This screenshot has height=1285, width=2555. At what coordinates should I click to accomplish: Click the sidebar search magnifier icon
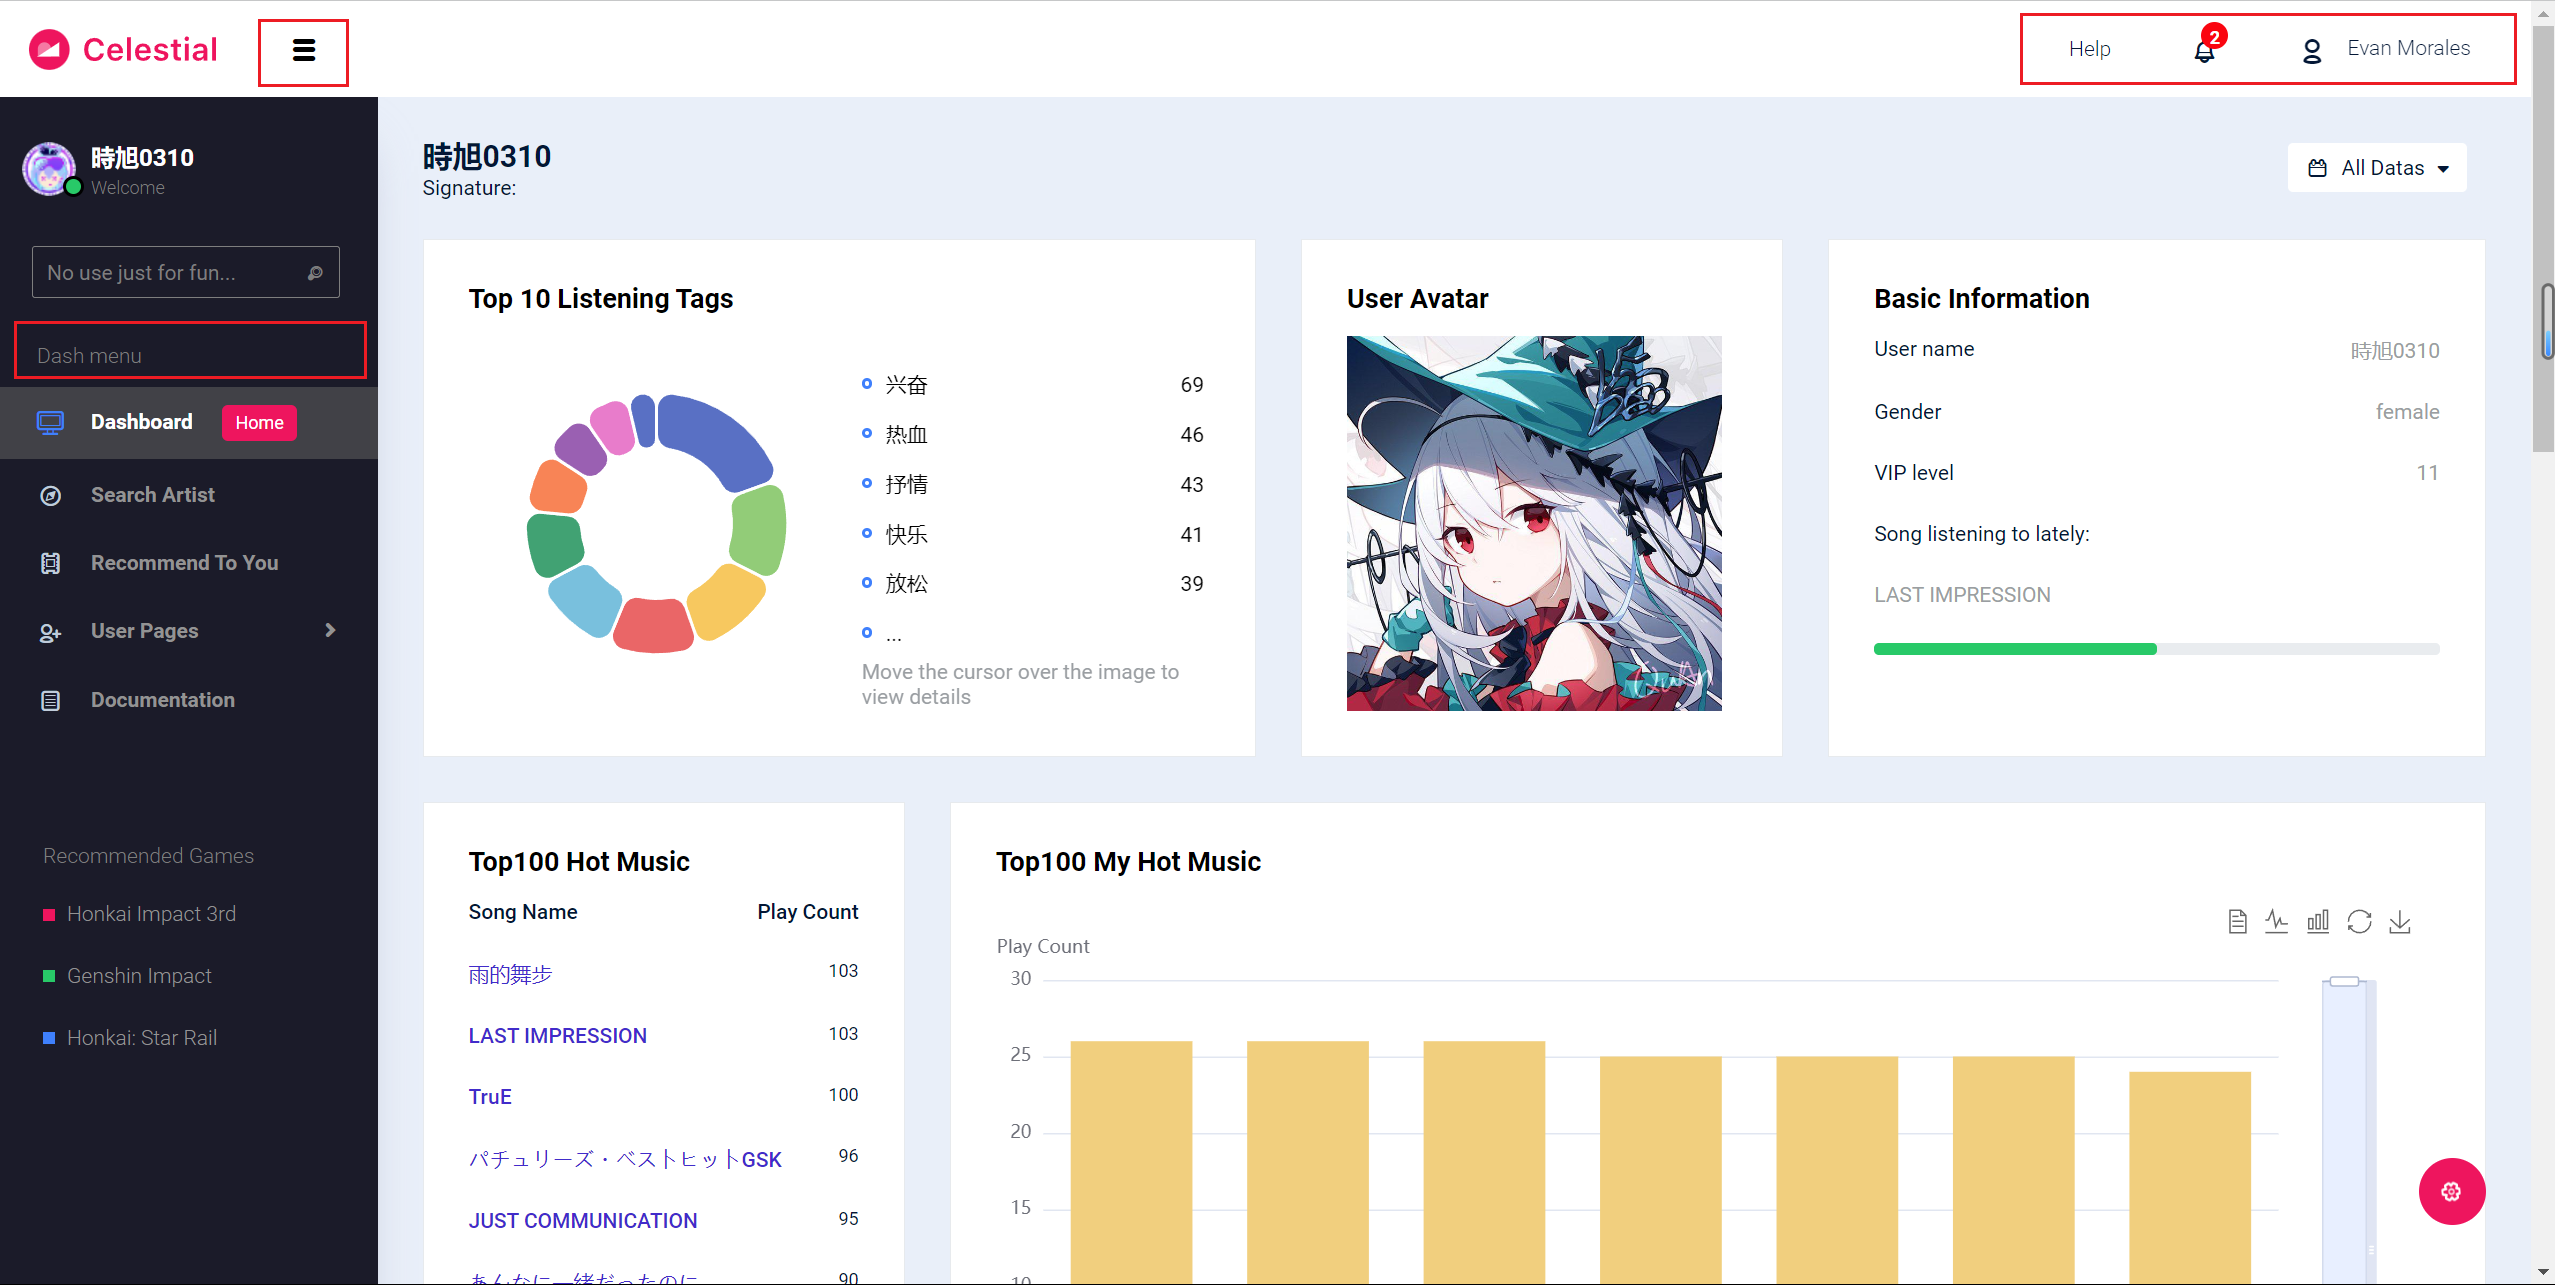point(315,273)
